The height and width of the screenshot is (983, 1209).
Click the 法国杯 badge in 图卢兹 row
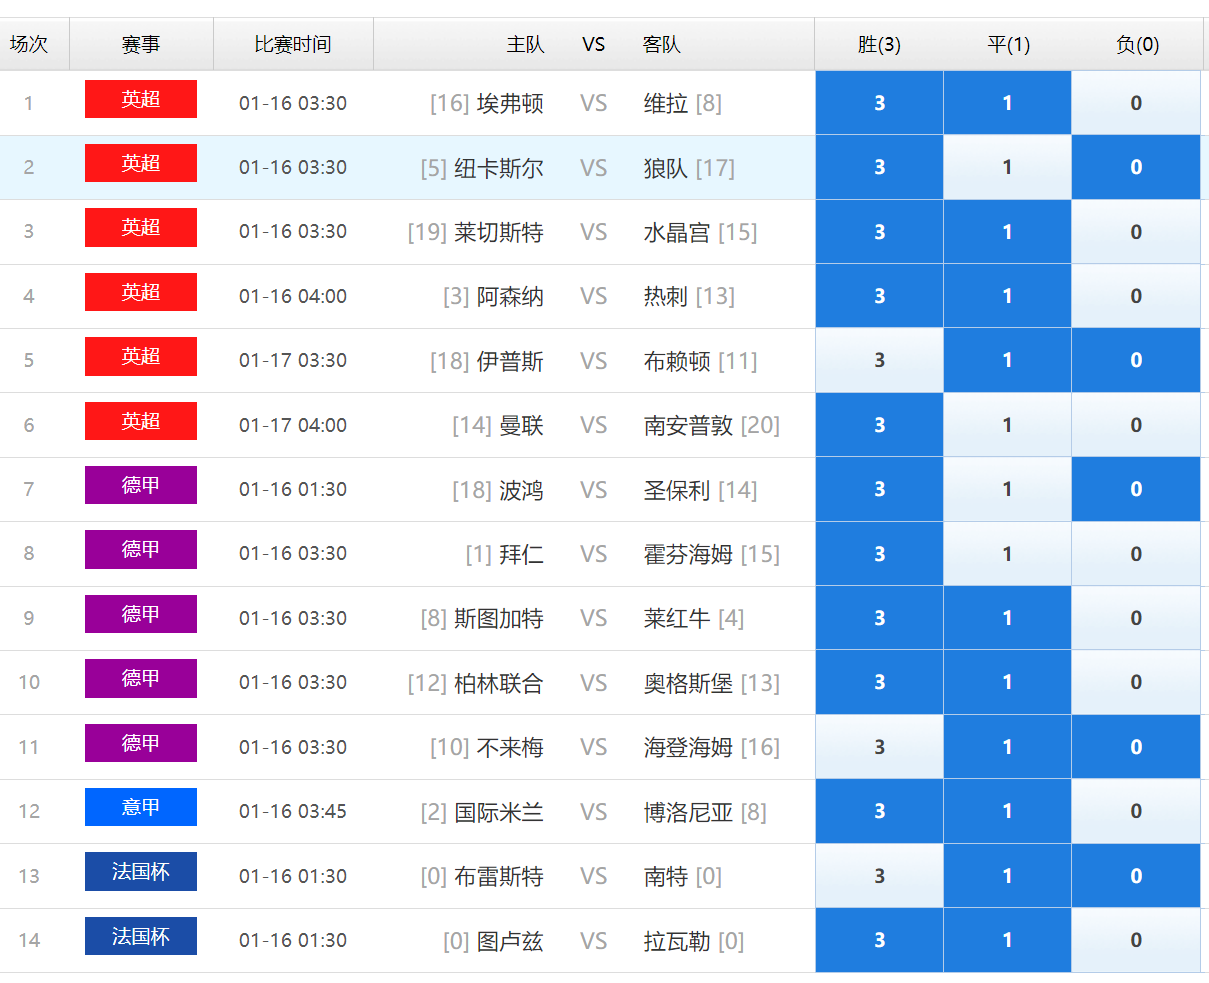point(141,936)
